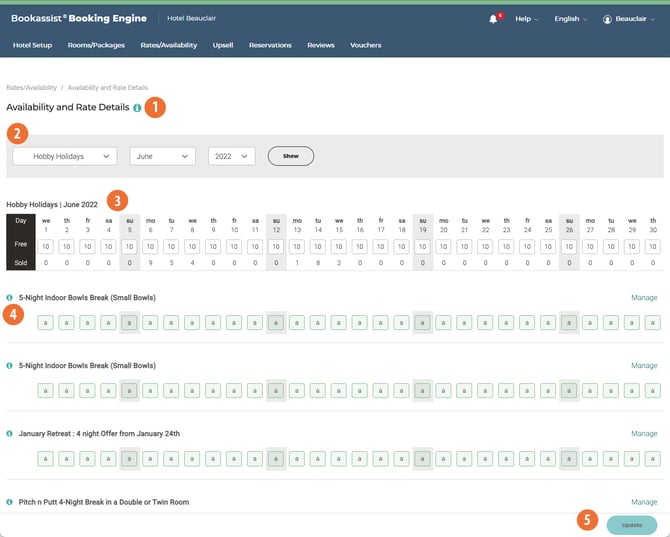This screenshot has width=670, height=537.
Task: Click orange step marker number 3
Action: [118, 200]
